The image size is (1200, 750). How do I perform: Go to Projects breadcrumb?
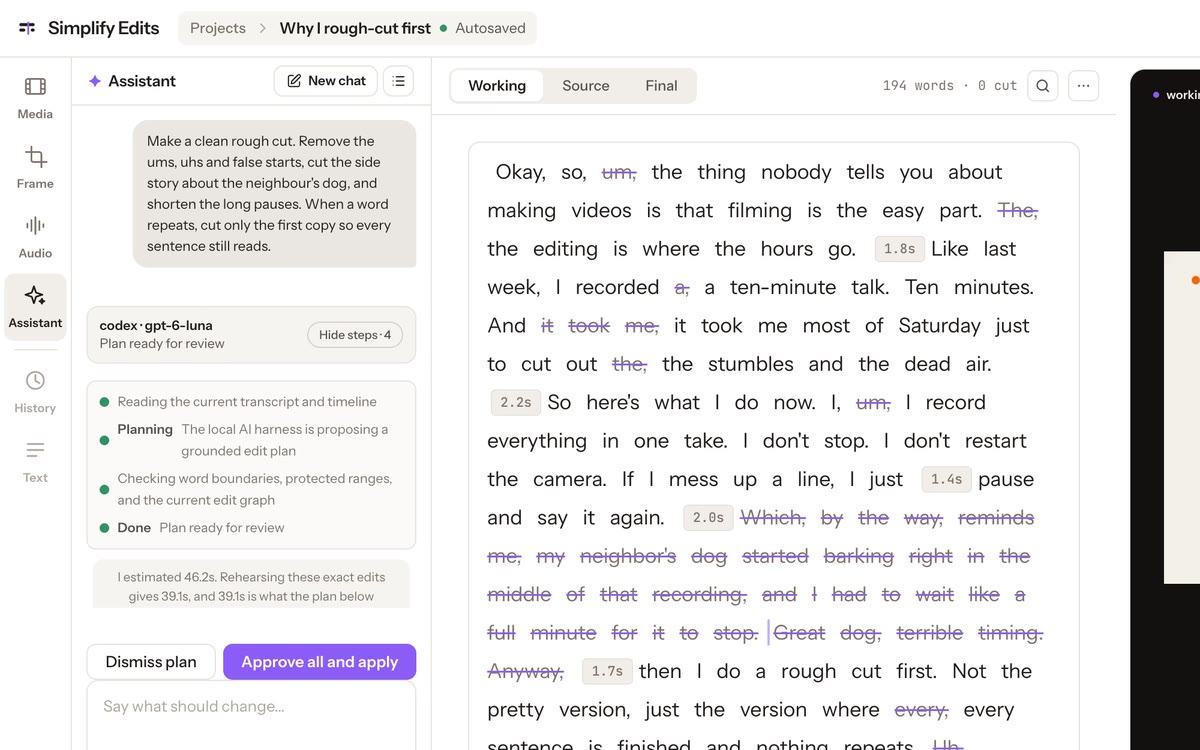(x=218, y=28)
